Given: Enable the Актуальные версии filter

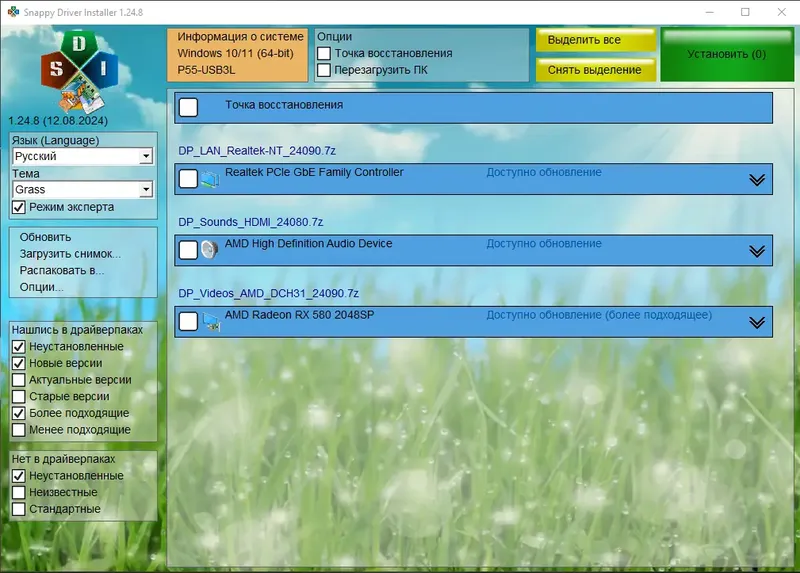Looking at the screenshot, I should click(x=19, y=380).
